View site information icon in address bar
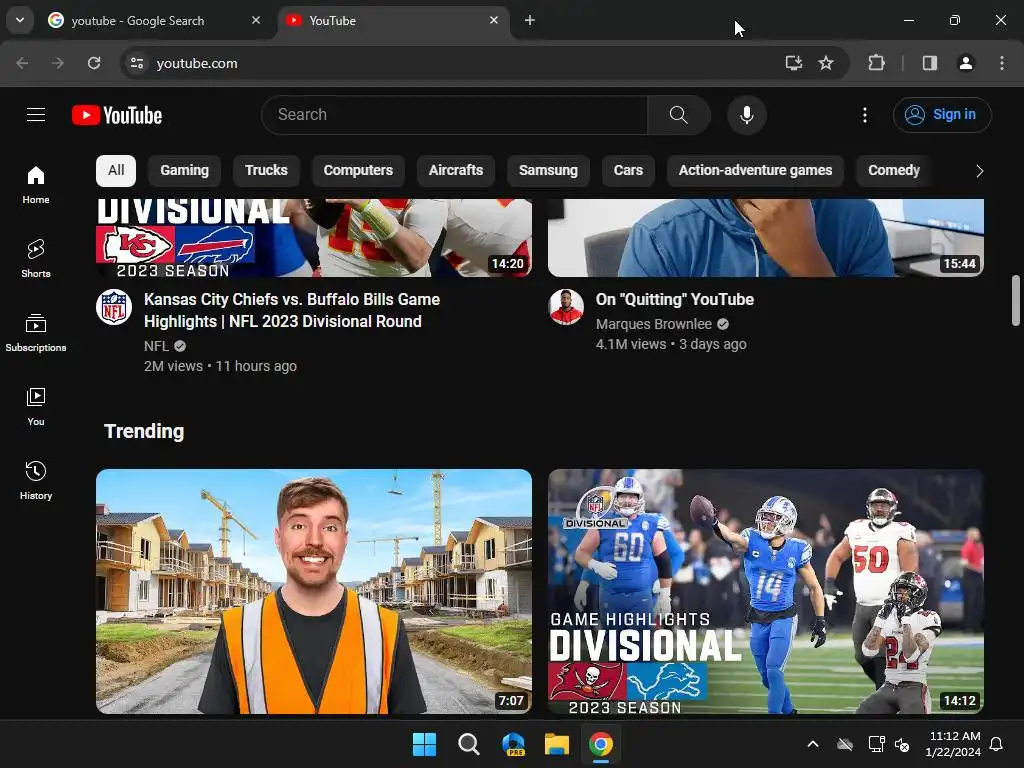 (136, 63)
